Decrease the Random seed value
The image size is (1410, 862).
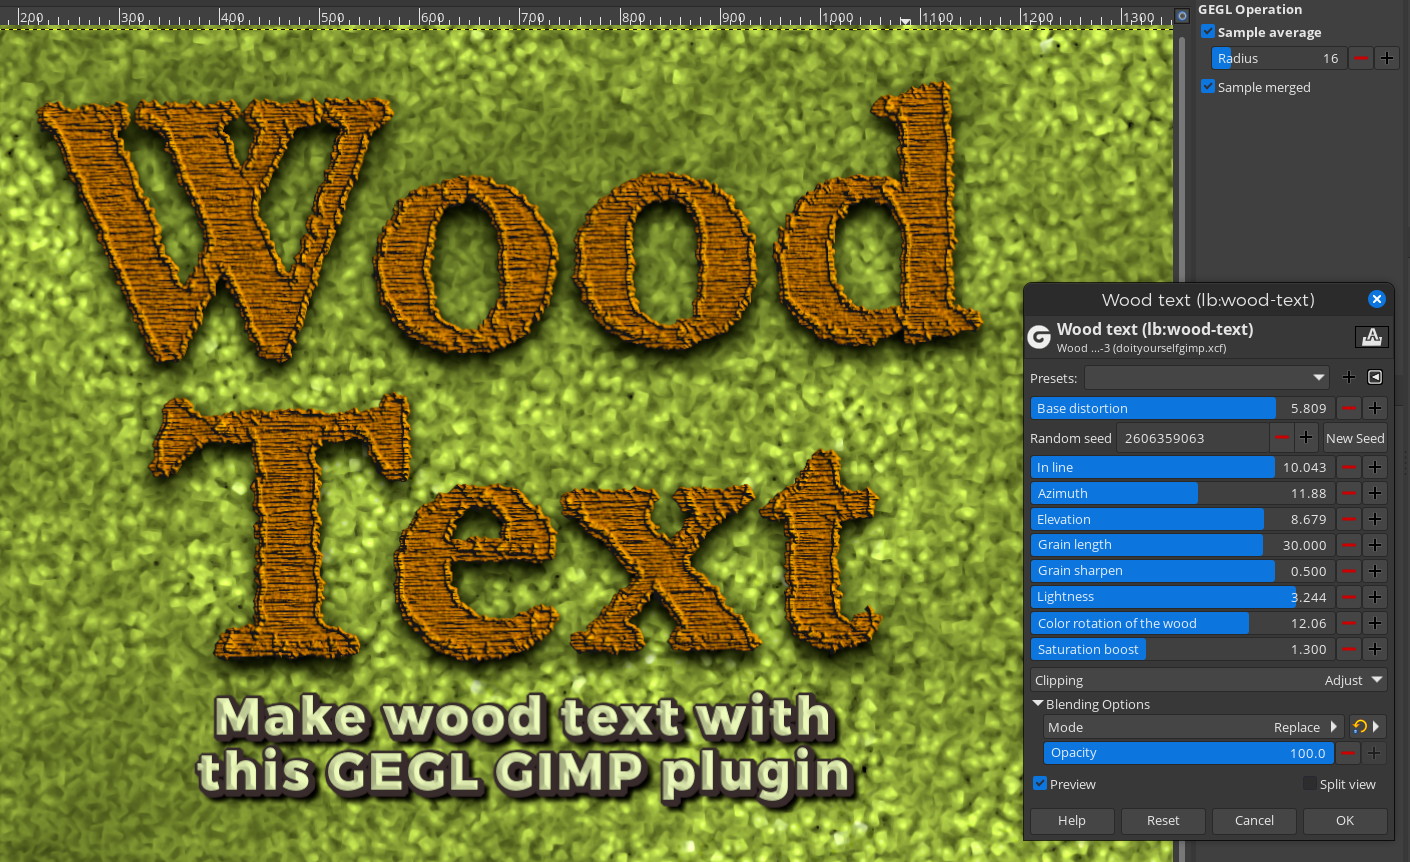pyautogui.click(x=1282, y=438)
